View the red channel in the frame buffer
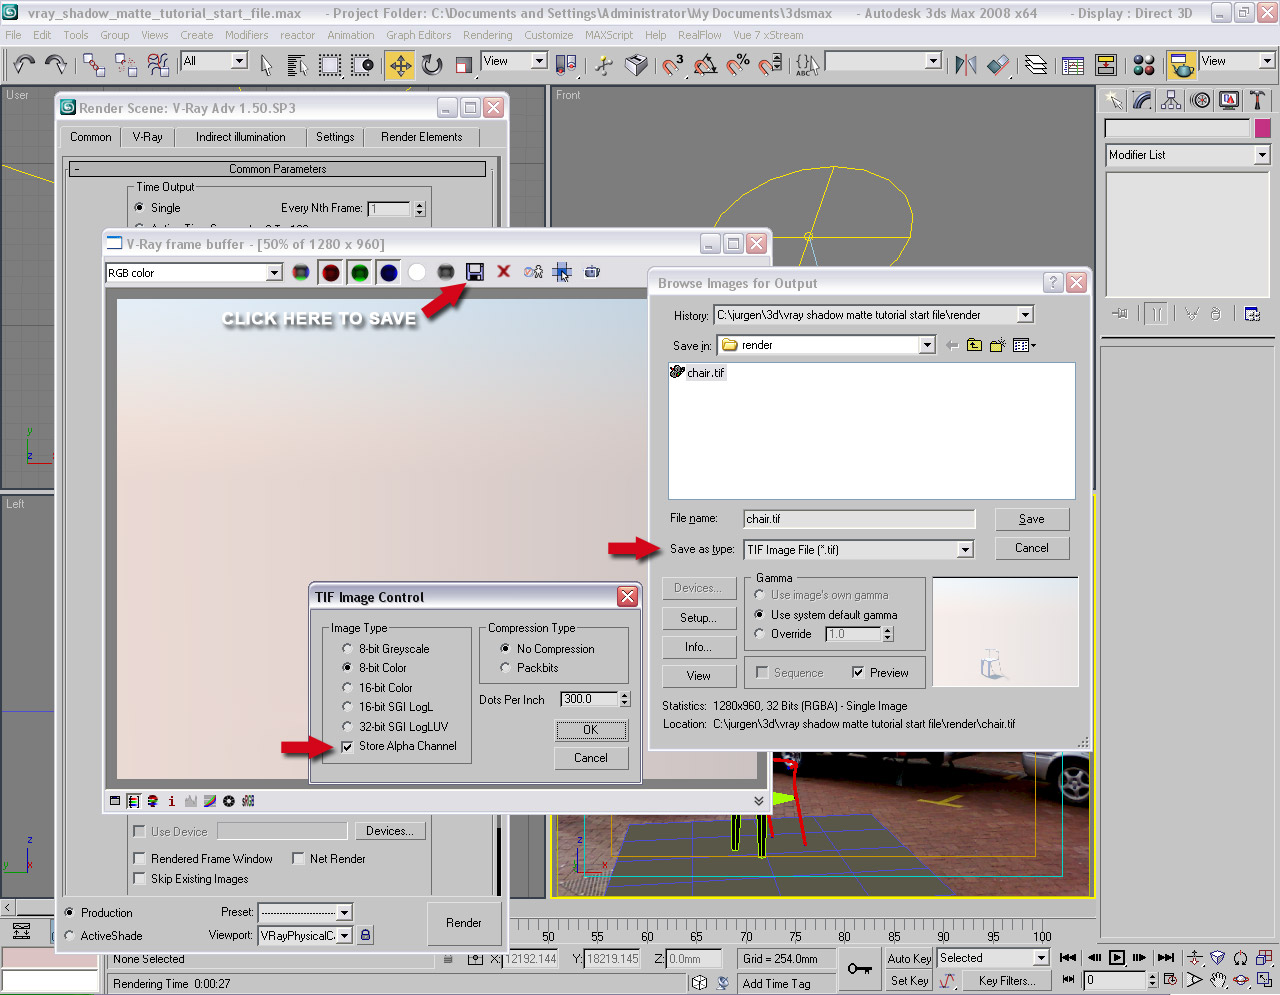1280x995 pixels. coord(330,271)
